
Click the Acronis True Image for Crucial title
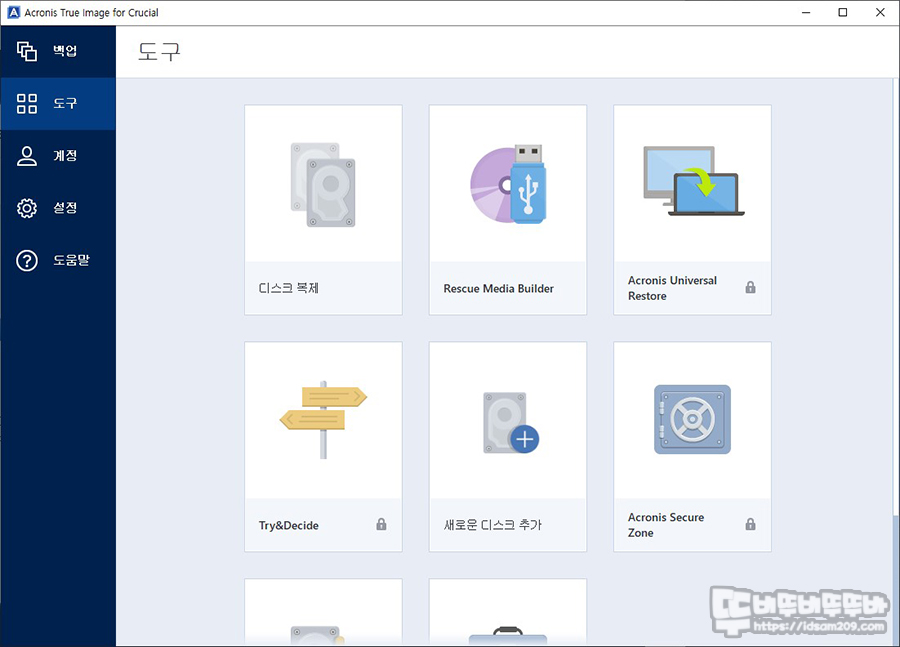coord(91,13)
